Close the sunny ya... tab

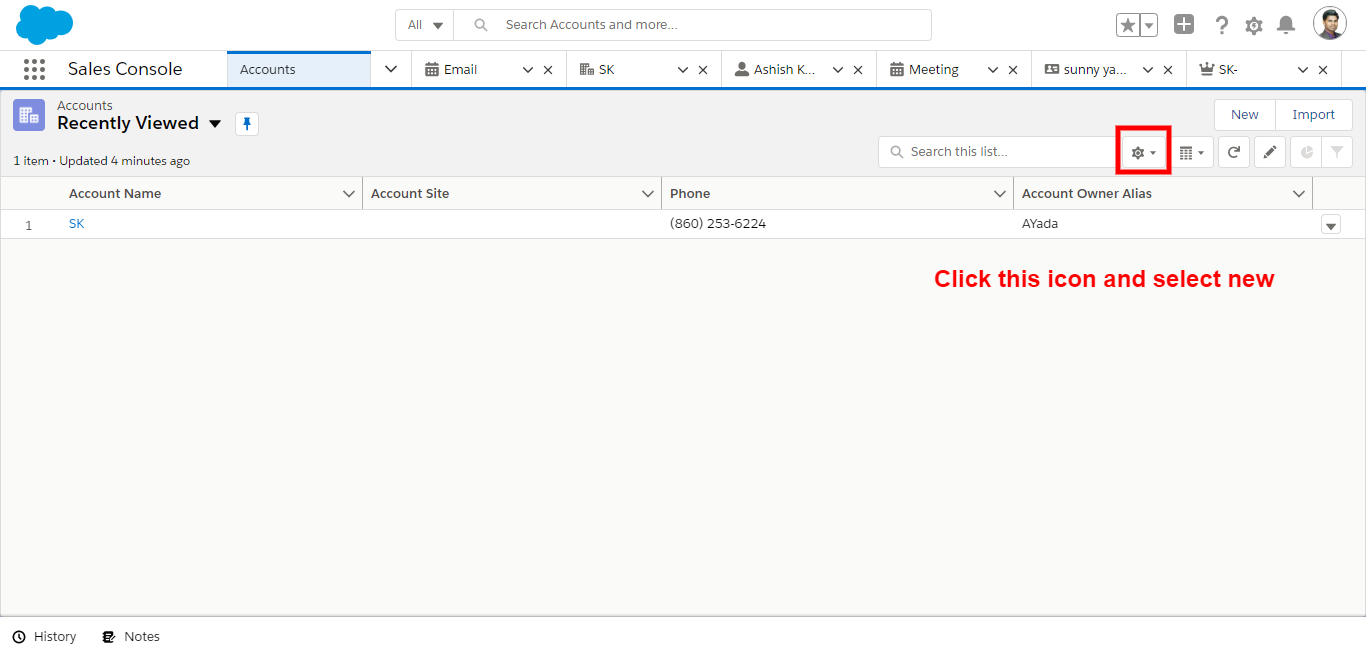pyautogui.click(x=1168, y=70)
